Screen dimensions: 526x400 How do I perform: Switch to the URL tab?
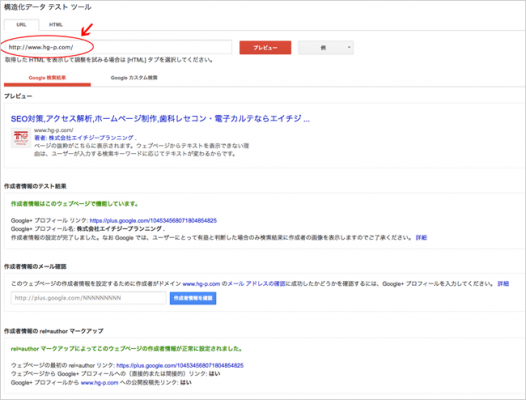[x=21, y=25]
